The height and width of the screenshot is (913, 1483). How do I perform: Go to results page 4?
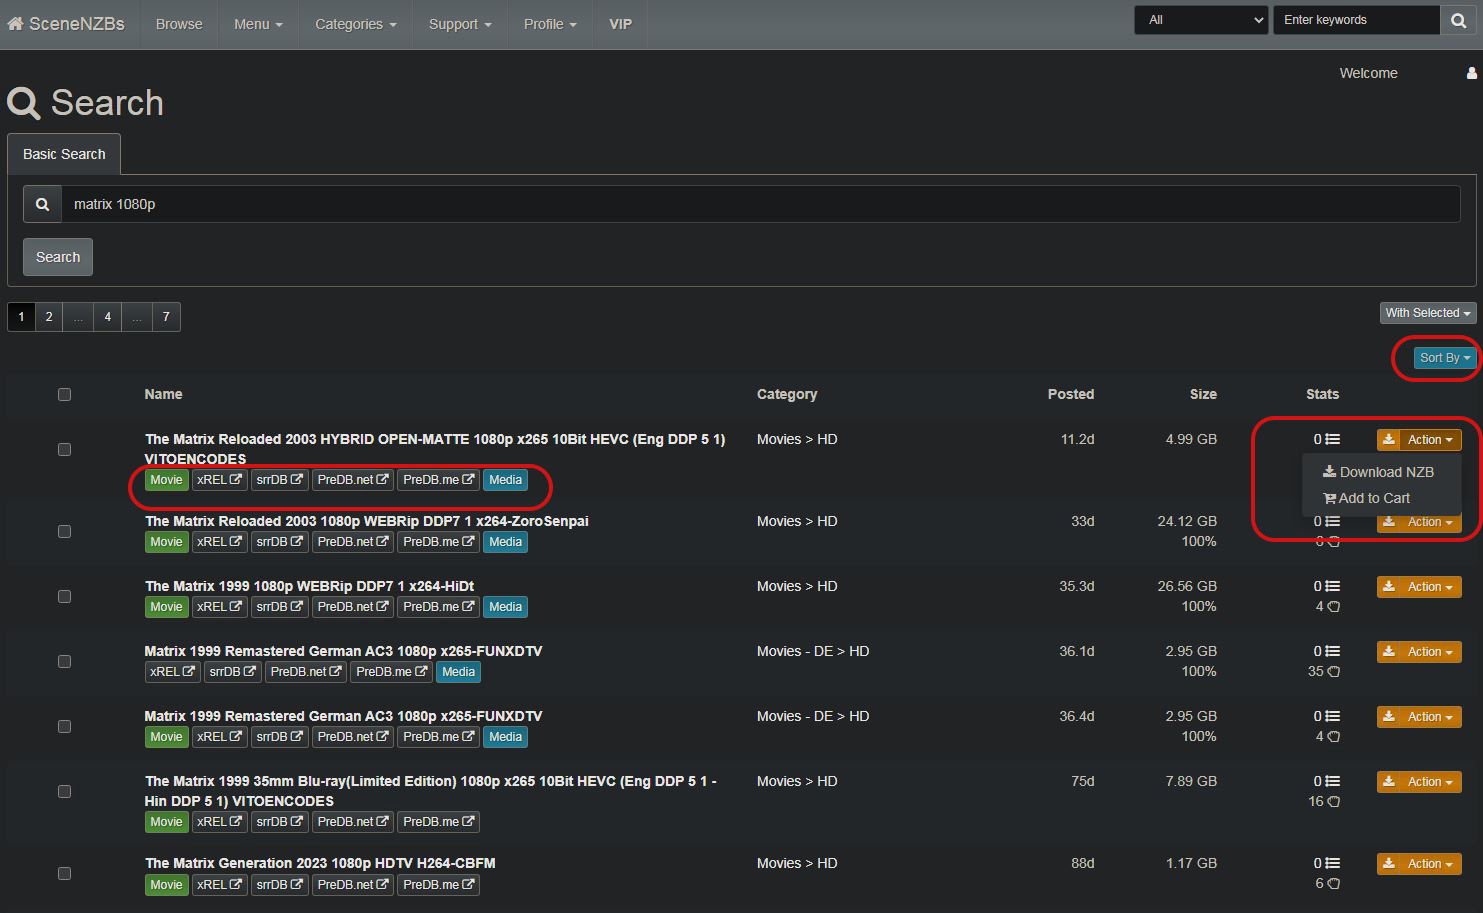click(108, 317)
